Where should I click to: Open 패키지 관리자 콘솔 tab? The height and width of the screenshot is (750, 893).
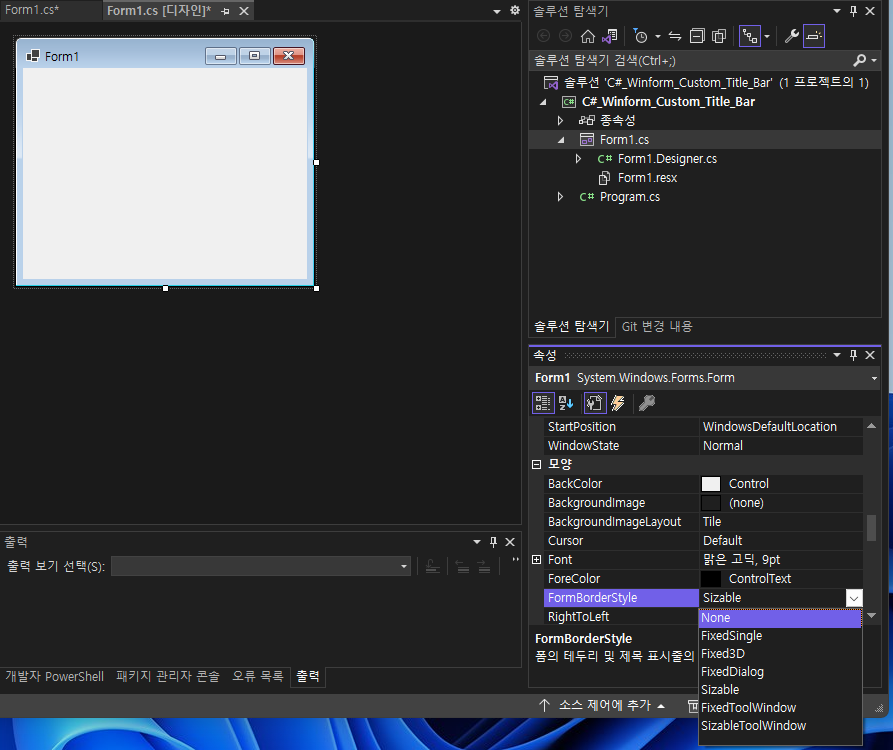(168, 677)
